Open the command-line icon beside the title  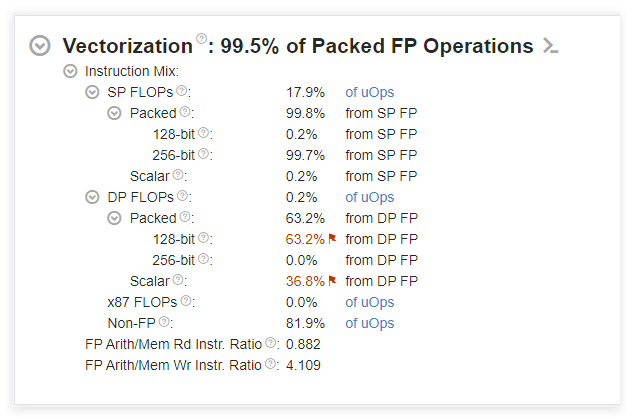point(549,46)
